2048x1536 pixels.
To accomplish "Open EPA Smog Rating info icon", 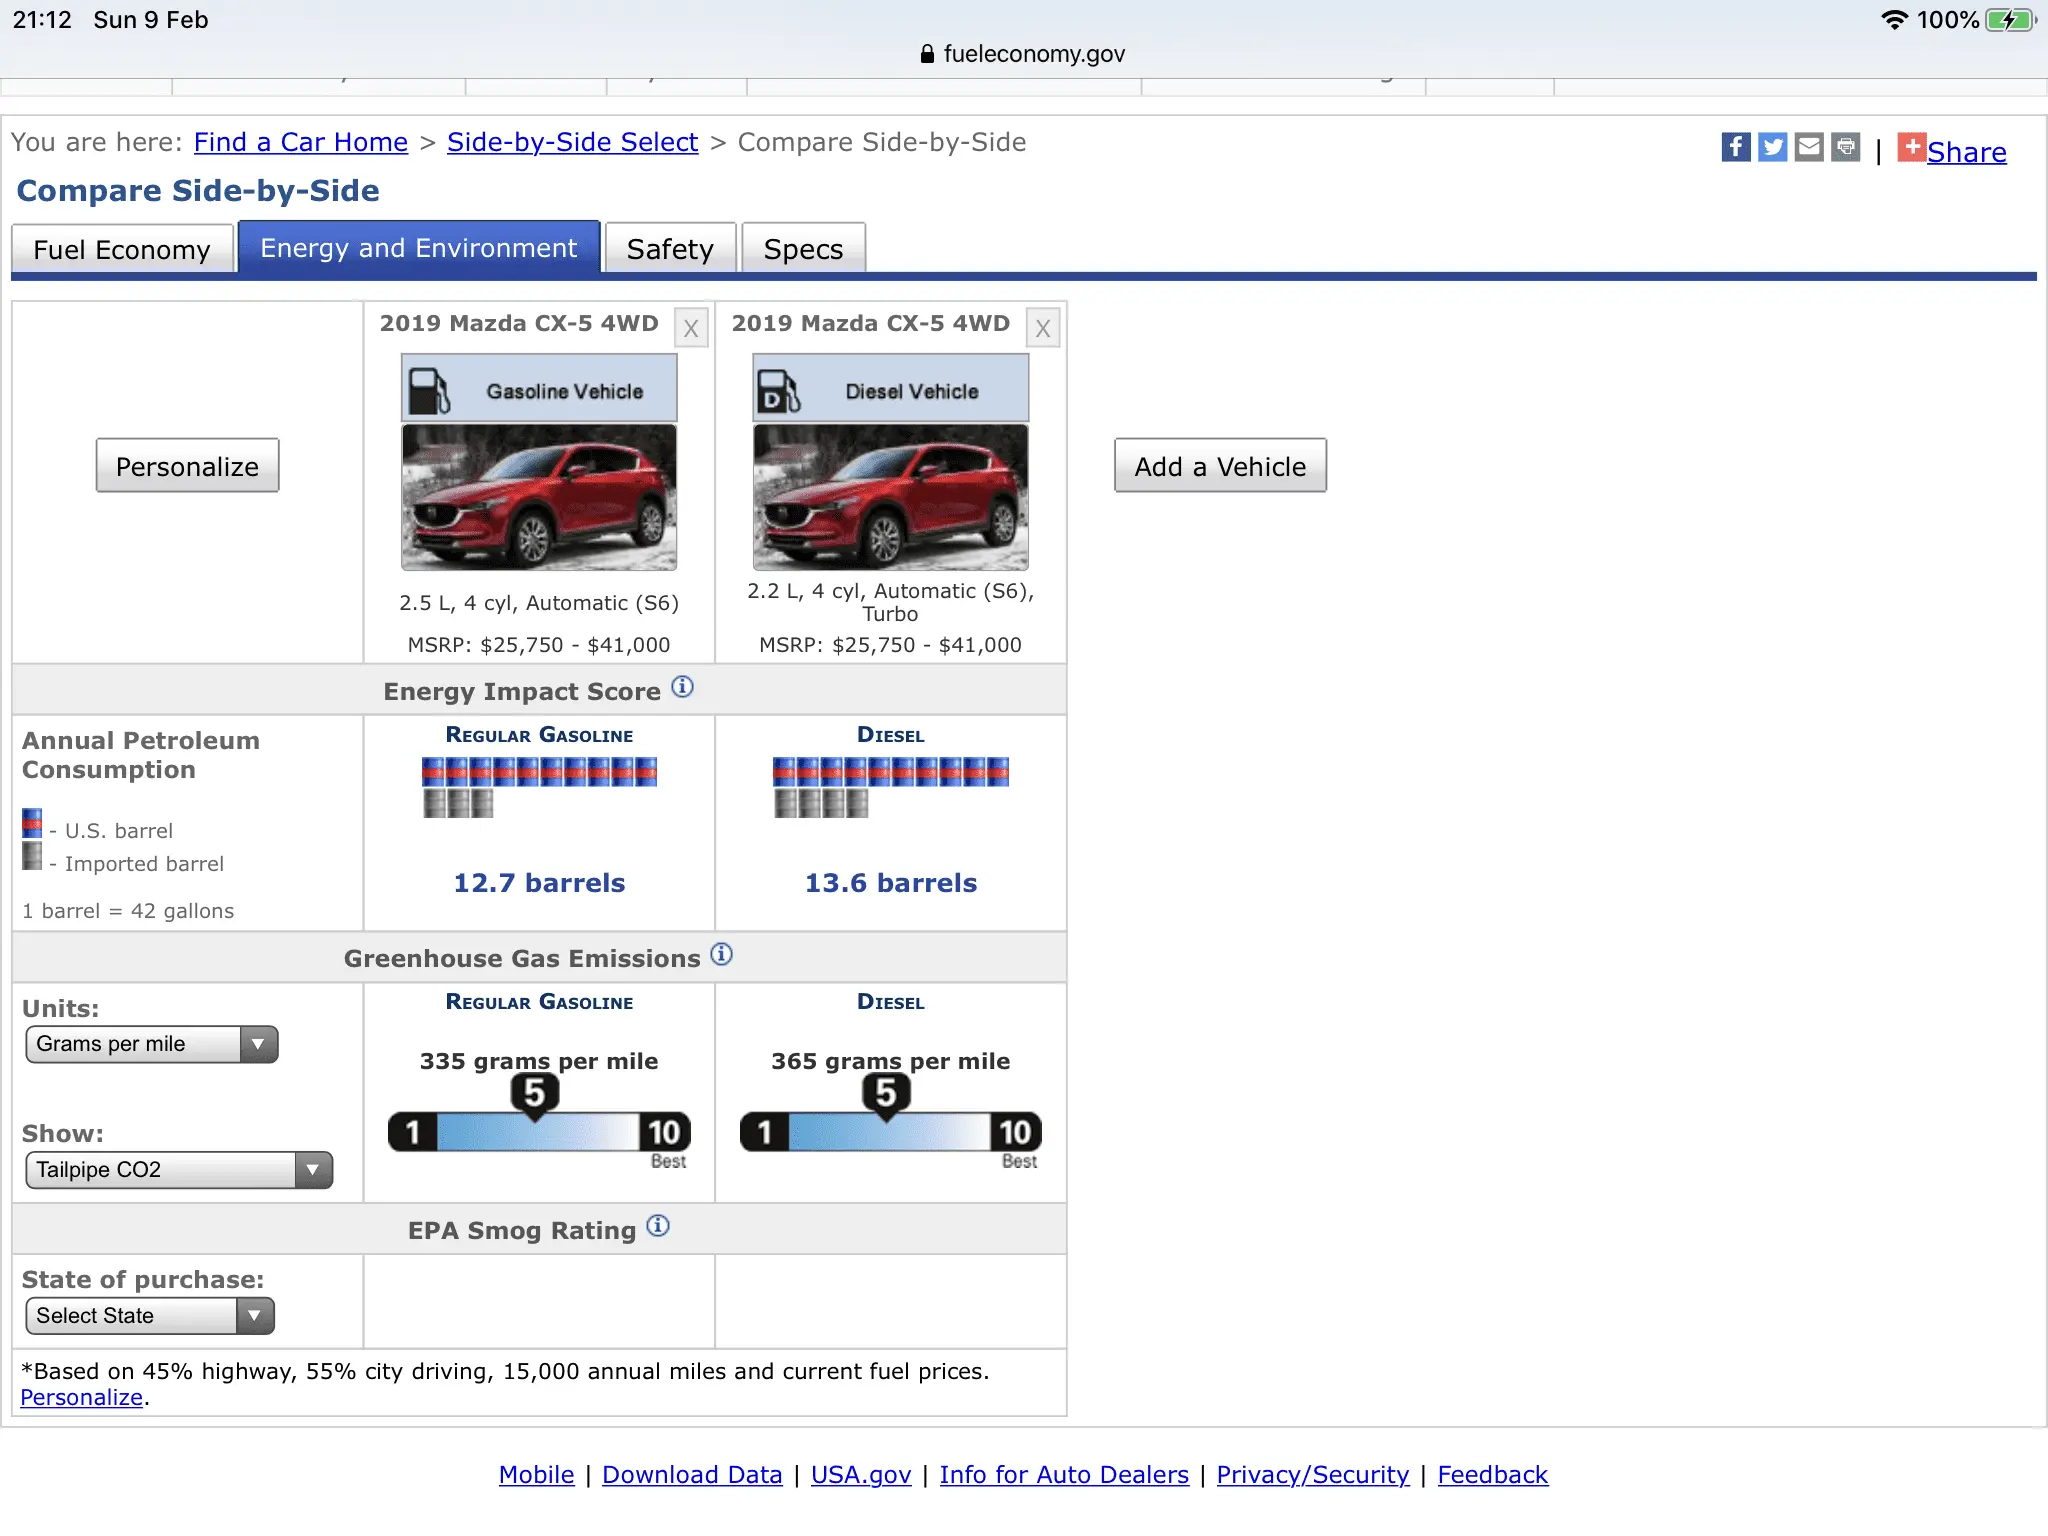I will coord(657,1226).
